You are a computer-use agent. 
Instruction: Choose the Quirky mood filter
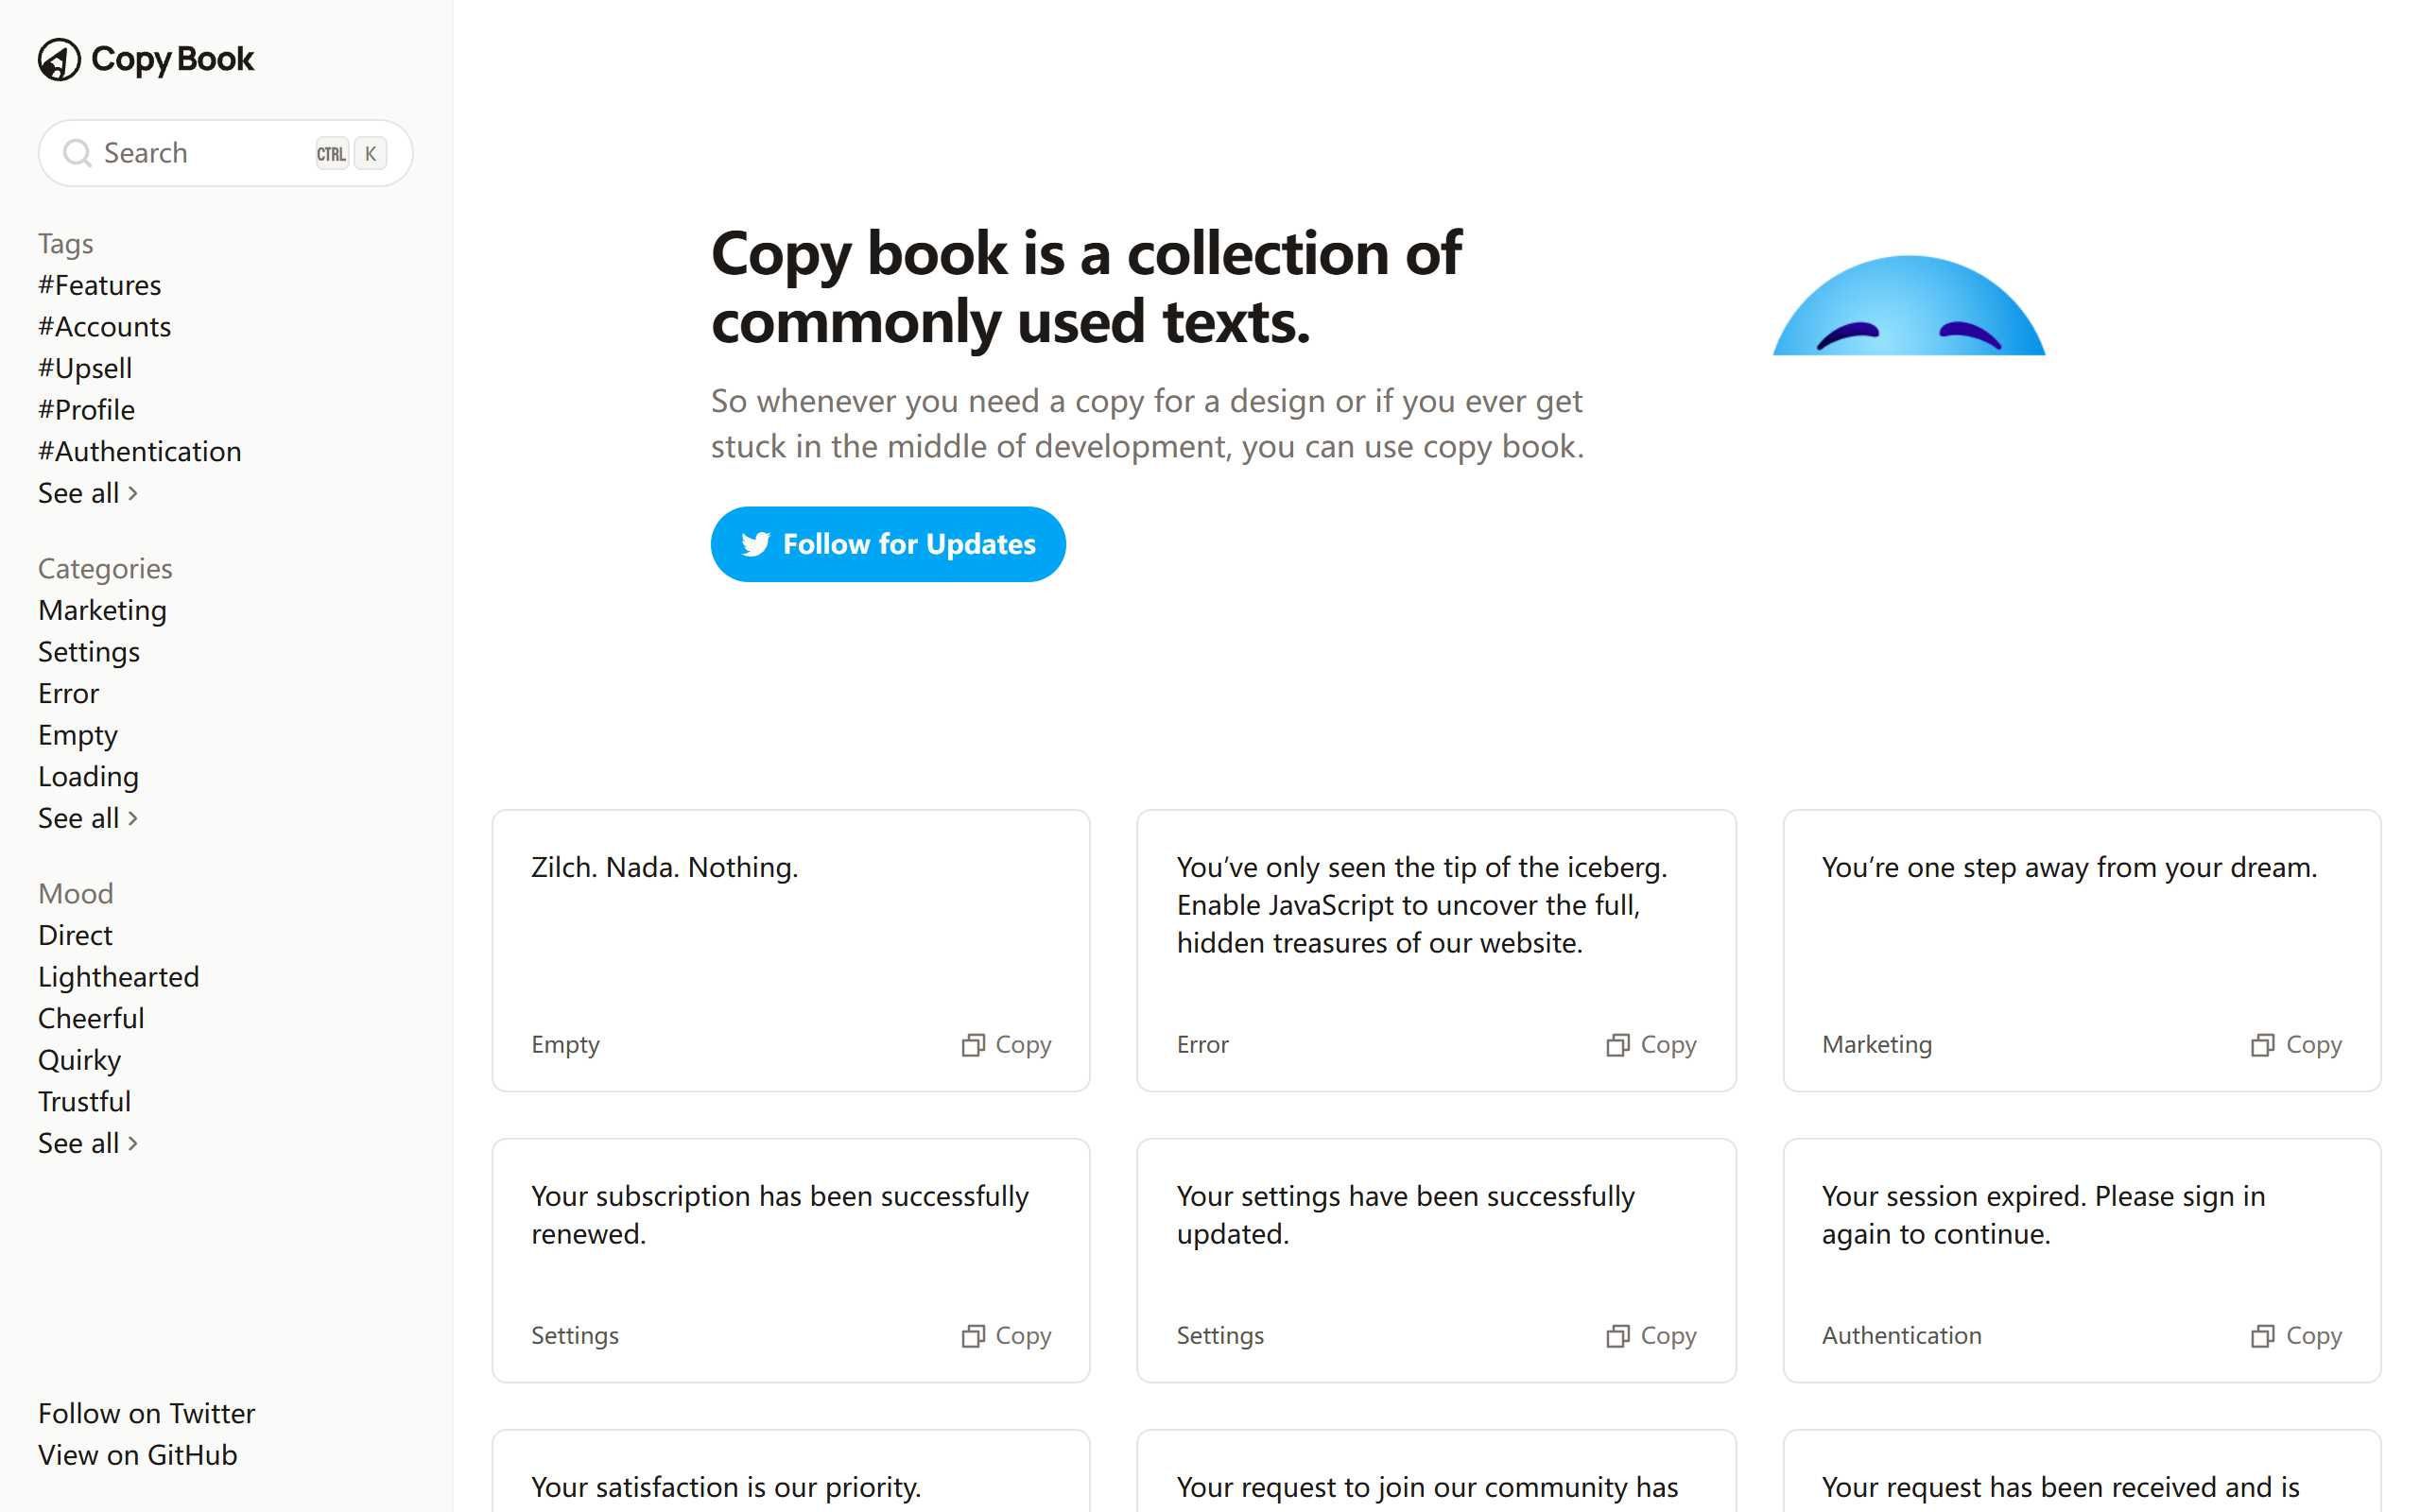(79, 1060)
